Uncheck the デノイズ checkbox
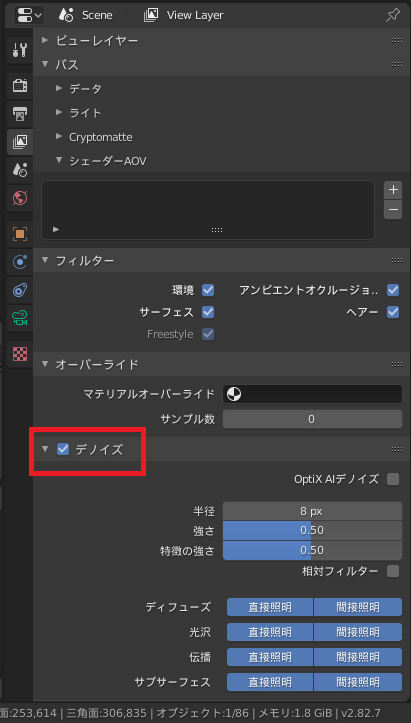411x723 pixels. [63, 449]
